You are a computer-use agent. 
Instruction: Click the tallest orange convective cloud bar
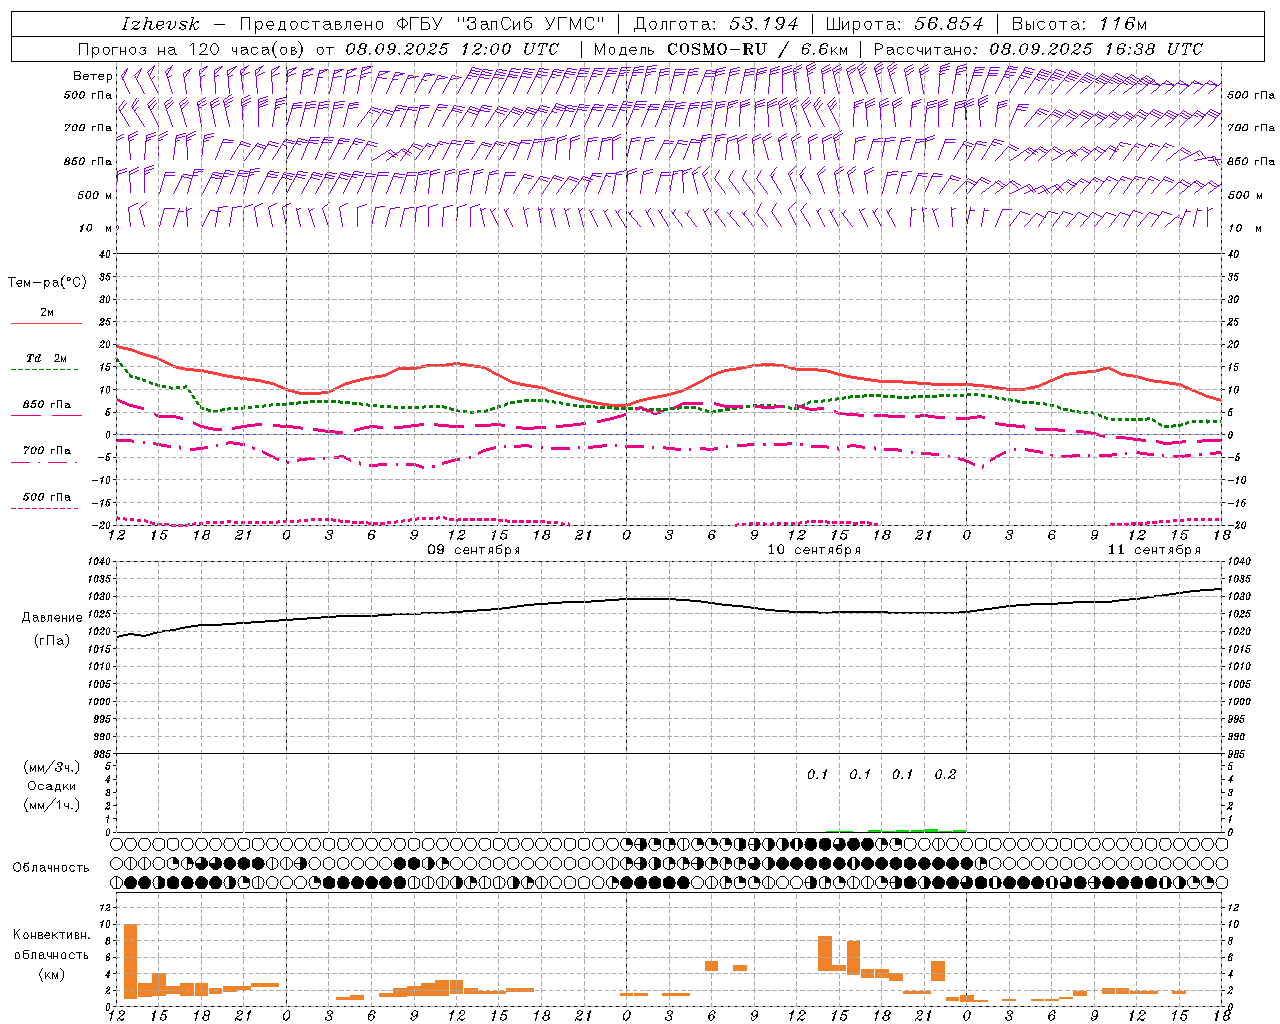130,961
